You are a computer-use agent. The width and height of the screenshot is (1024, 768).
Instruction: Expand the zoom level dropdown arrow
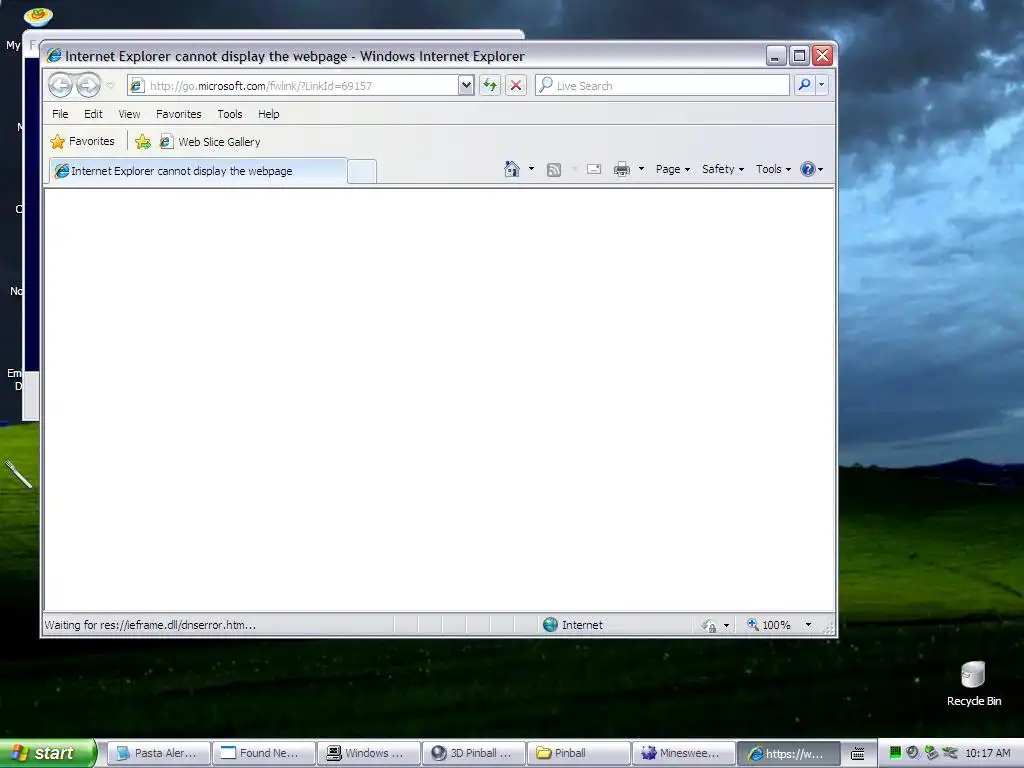pos(808,625)
